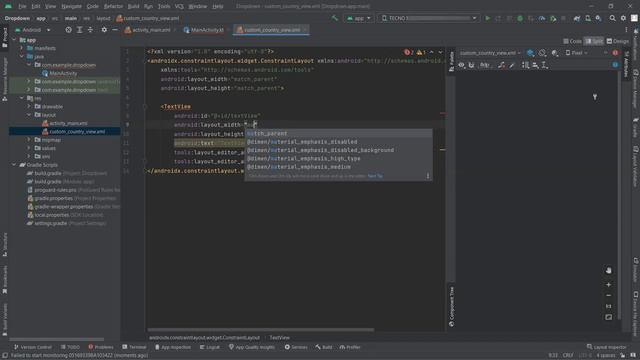Click orientation rotate icon in preview toolbar

542,53
